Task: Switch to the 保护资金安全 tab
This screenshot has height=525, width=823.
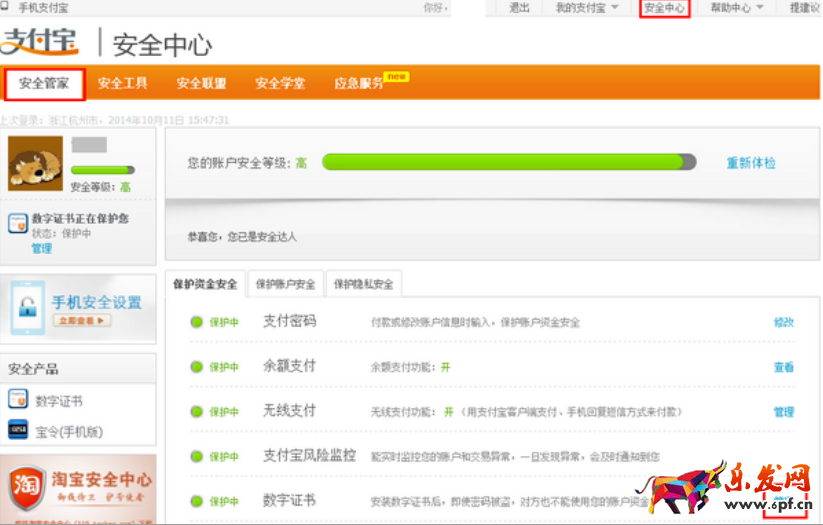Action: (x=205, y=284)
